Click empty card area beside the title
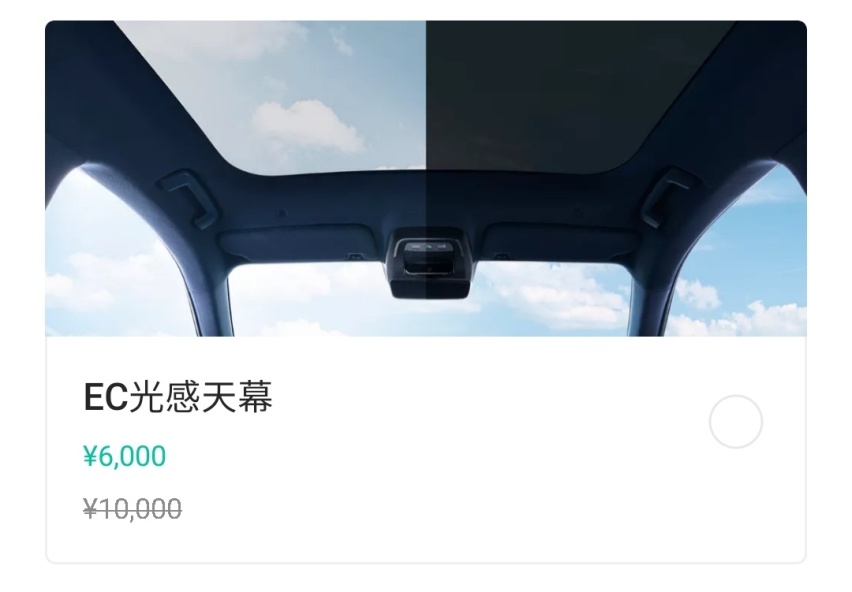Screen dimensions: 852x592 point(489,397)
